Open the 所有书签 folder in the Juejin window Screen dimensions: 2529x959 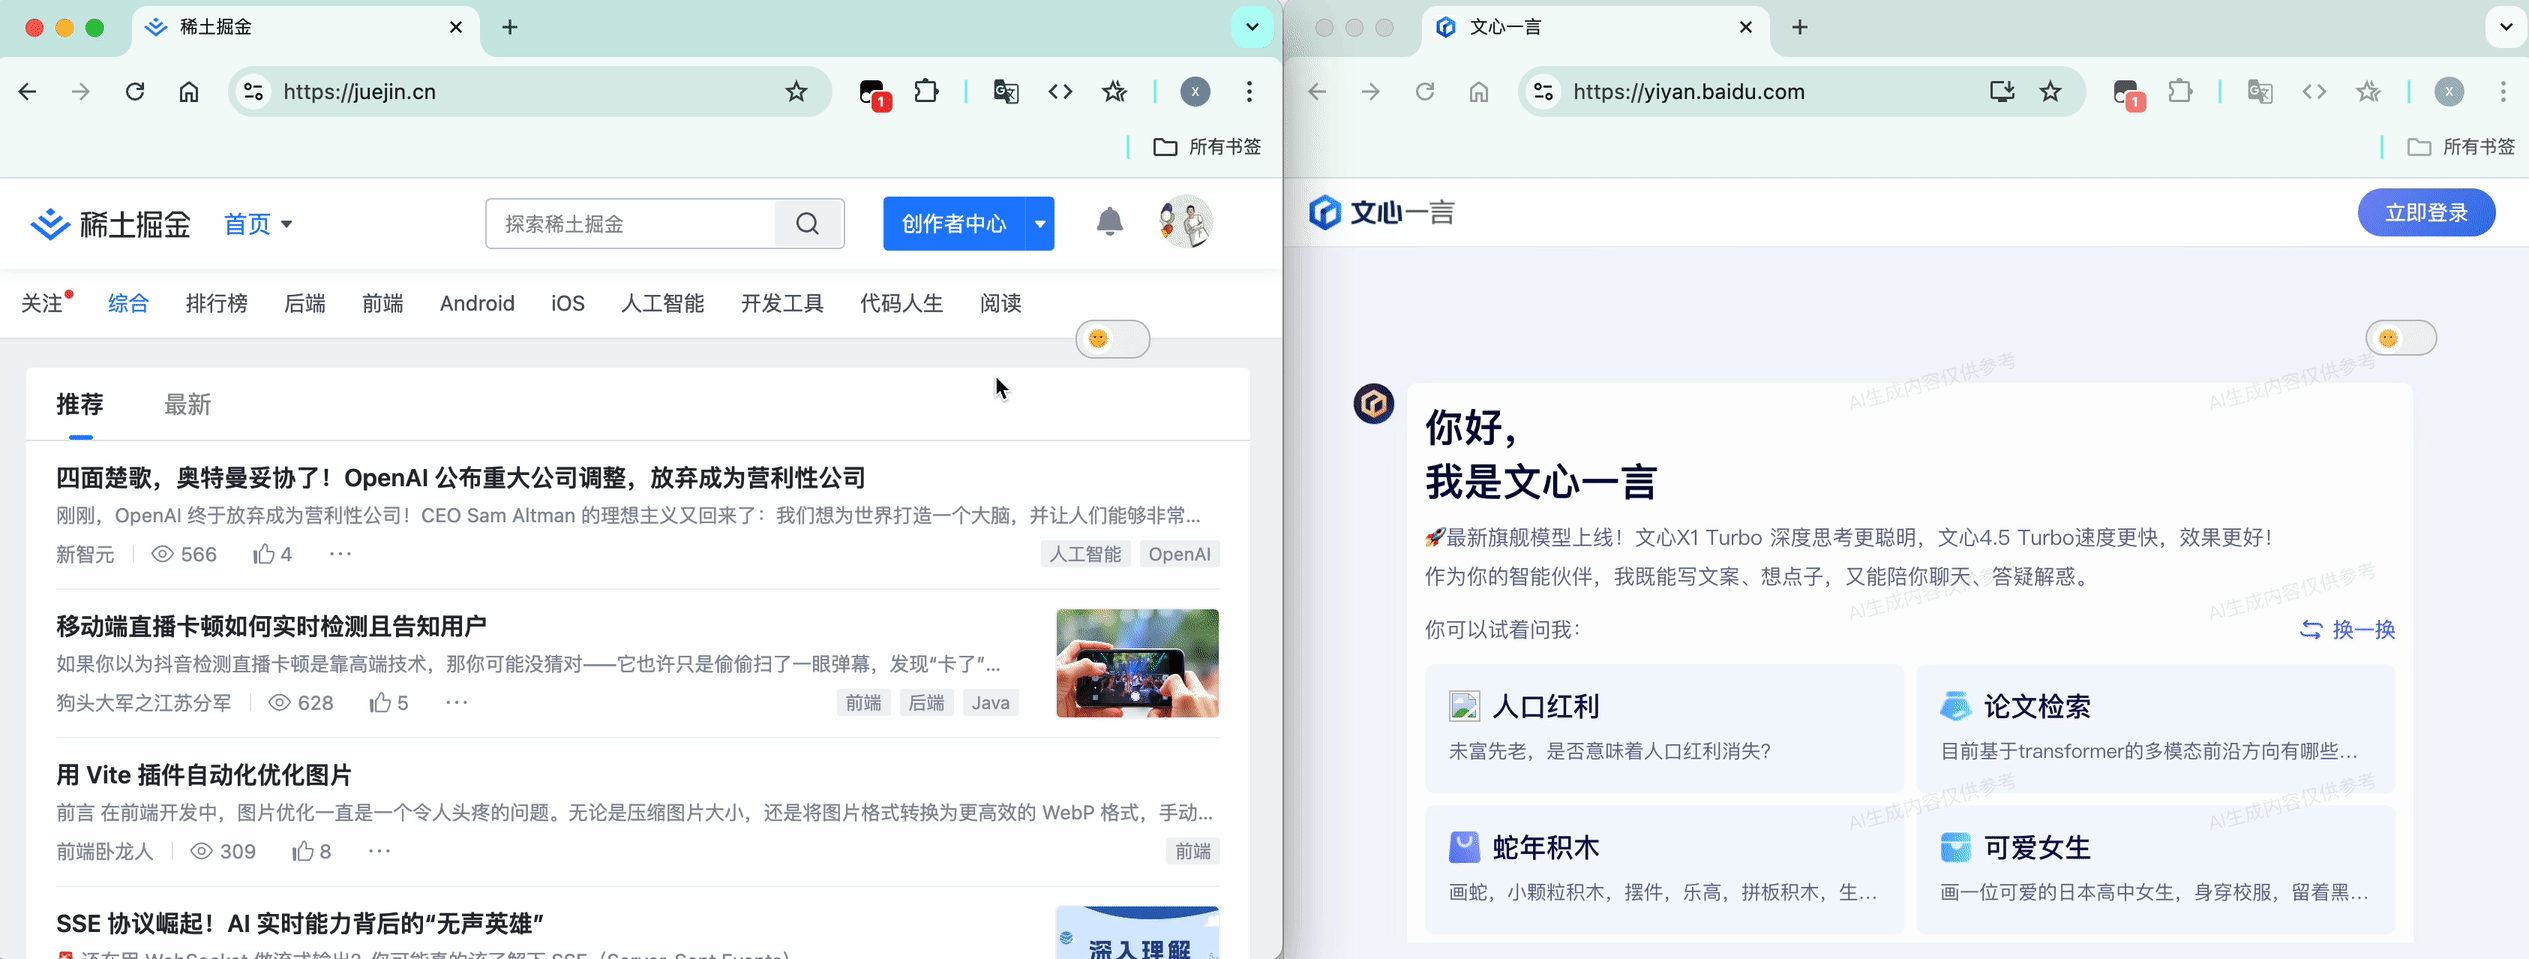(1207, 147)
